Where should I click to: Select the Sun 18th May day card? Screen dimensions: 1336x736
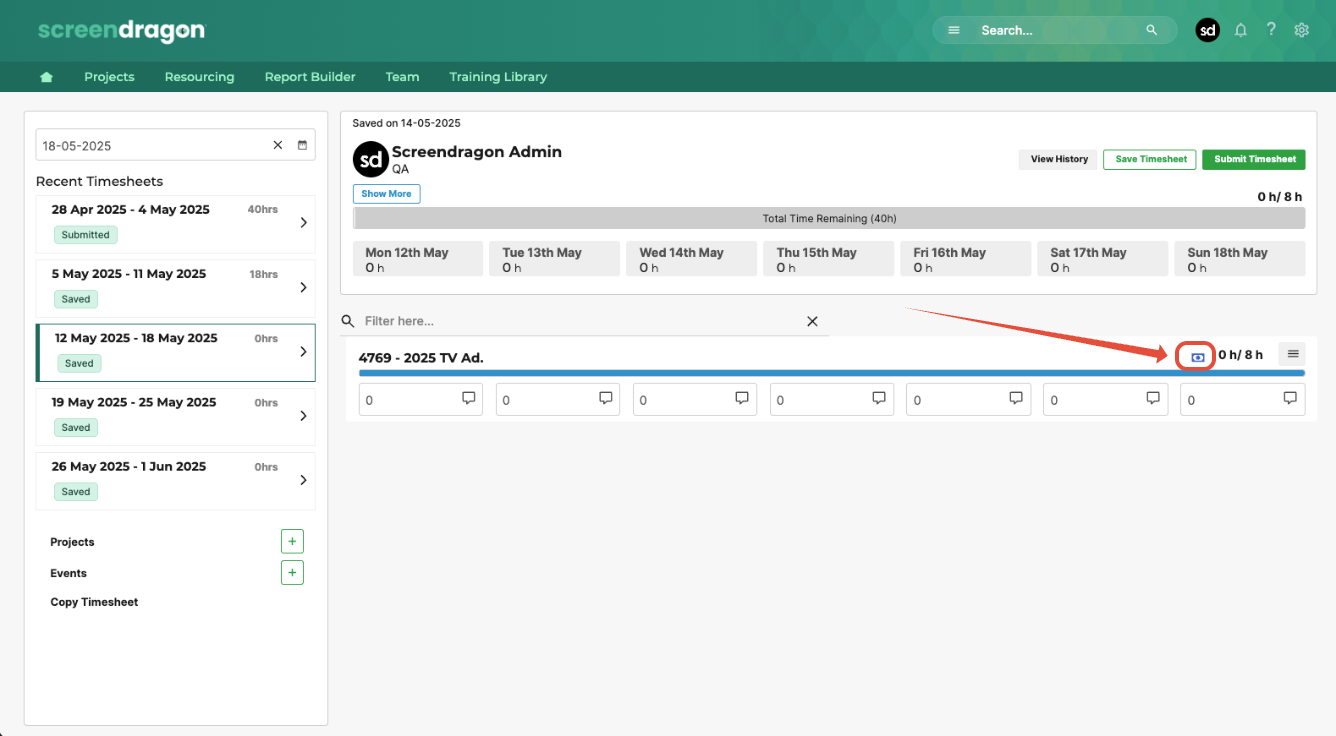1240,259
